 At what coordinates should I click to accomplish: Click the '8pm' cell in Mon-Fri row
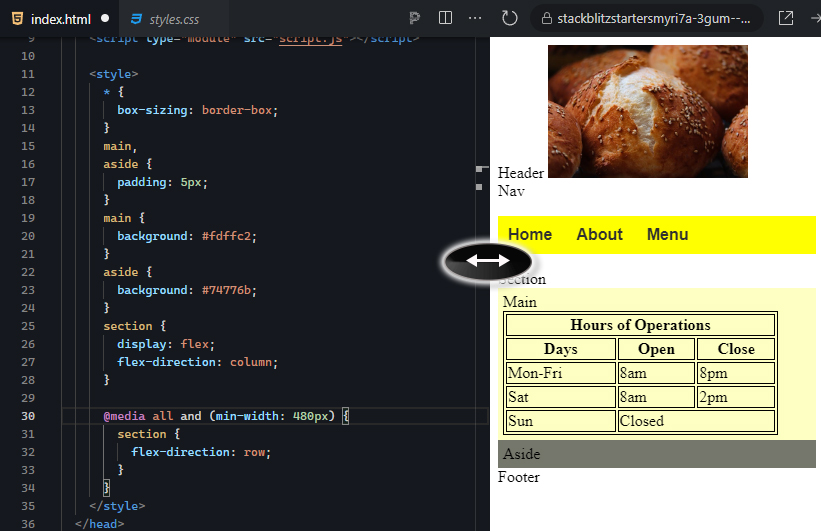point(736,373)
